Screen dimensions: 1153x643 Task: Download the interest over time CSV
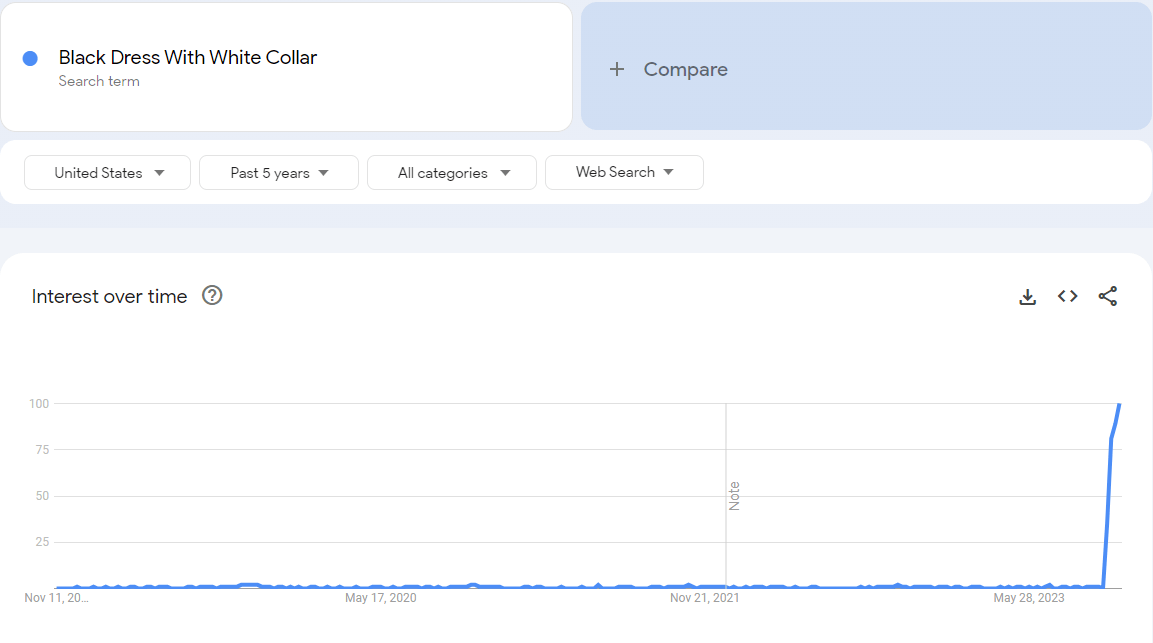(x=1027, y=297)
